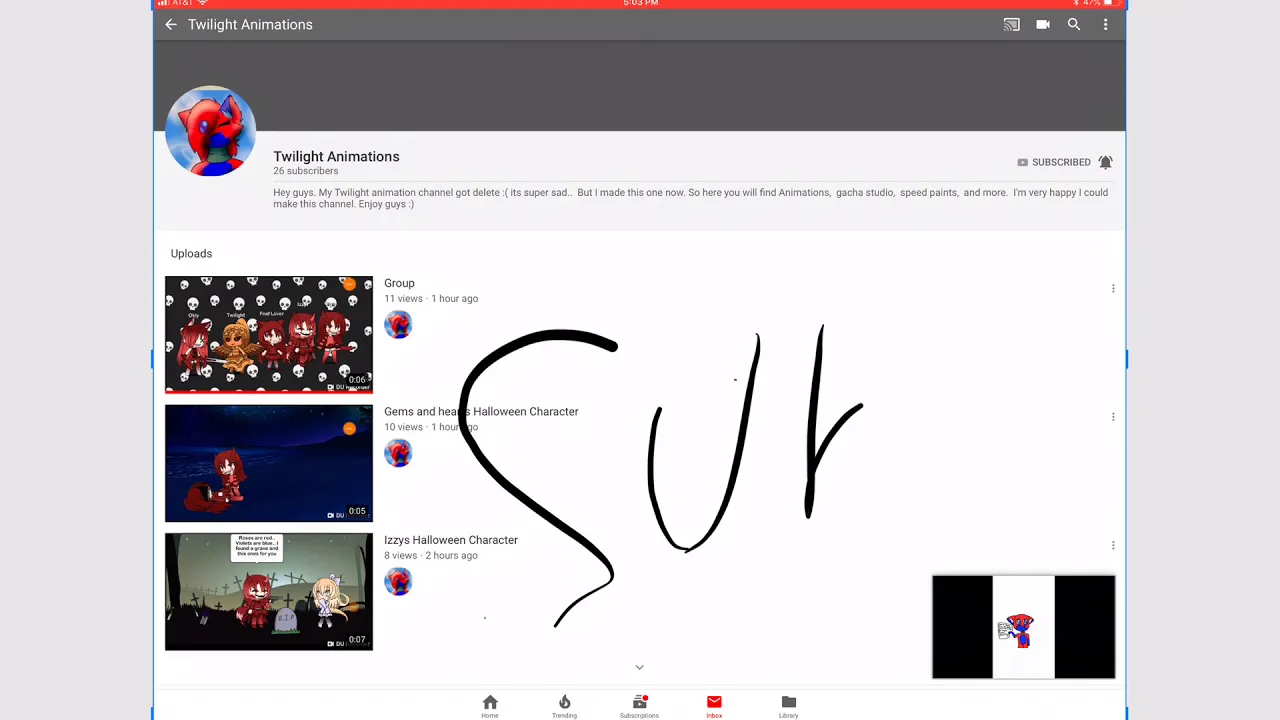This screenshot has height=720, width=1280.
Task: Click channel avatar under Gems and hearts video
Action: click(x=398, y=453)
